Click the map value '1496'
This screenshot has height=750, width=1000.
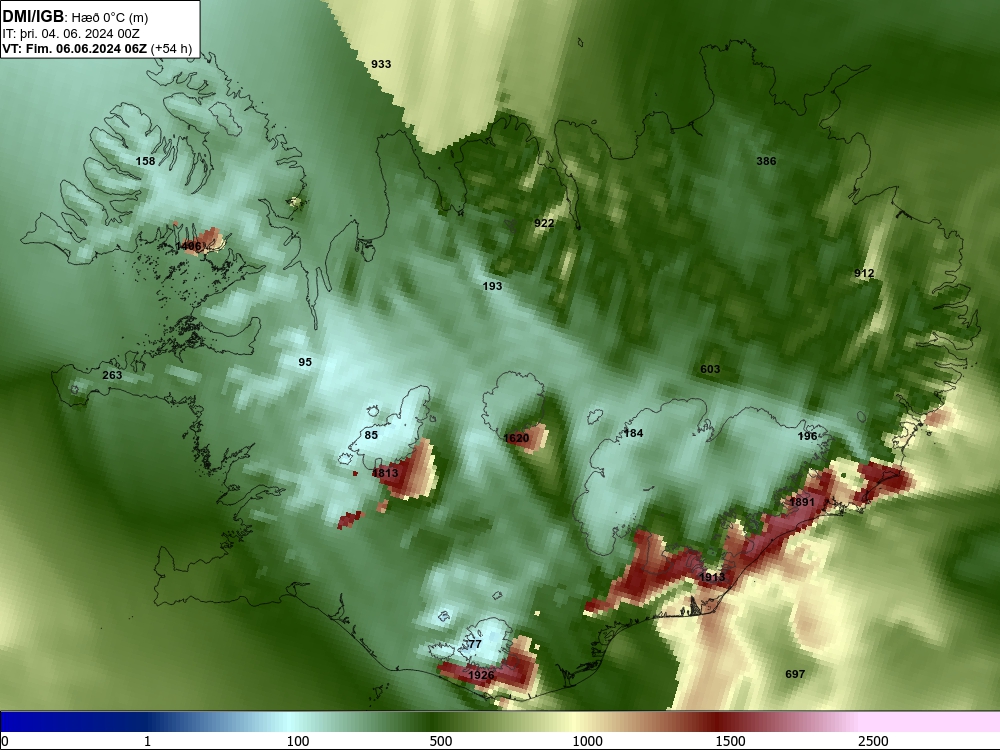[188, 246]
